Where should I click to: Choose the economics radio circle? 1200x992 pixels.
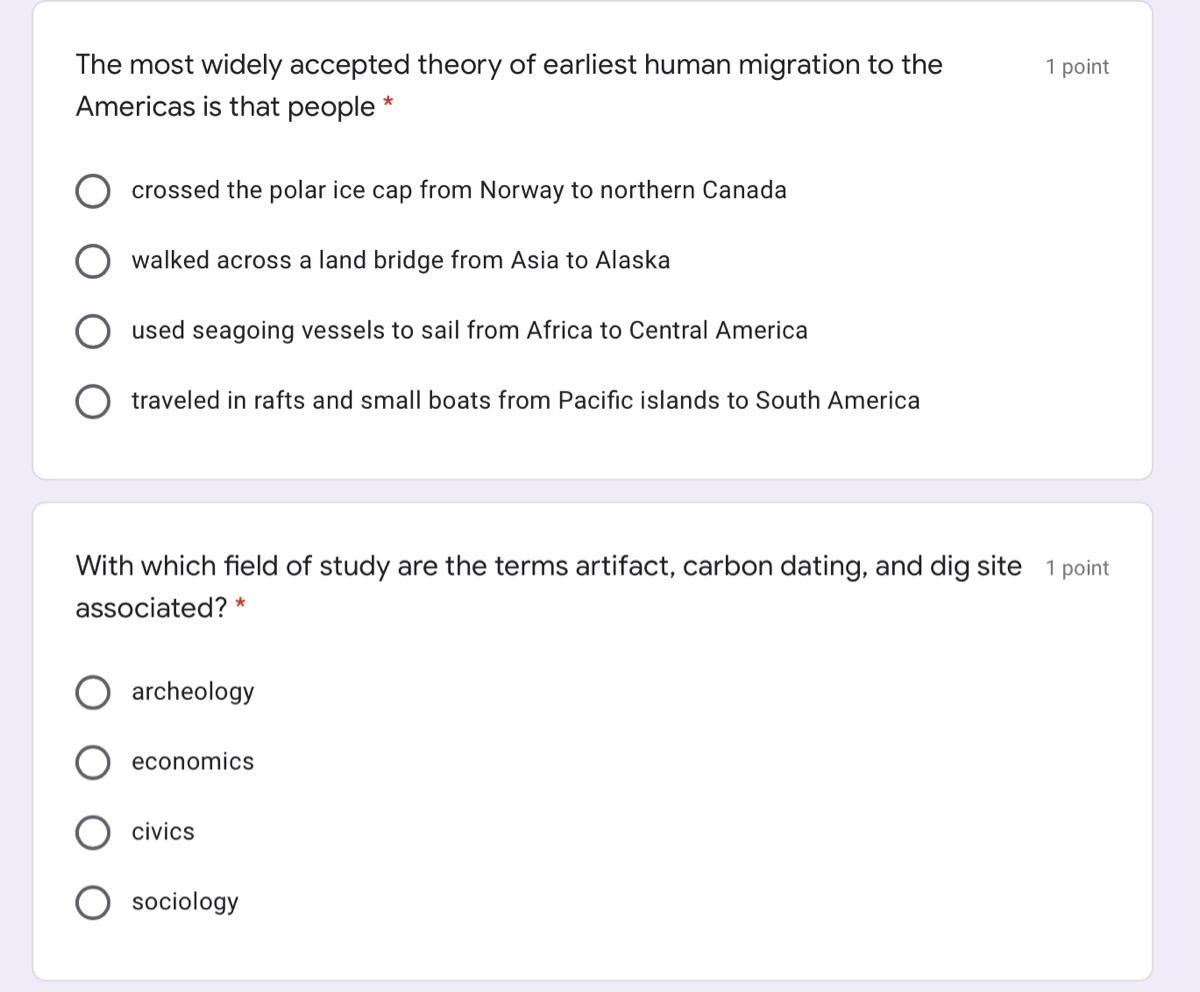coord(93,762)
